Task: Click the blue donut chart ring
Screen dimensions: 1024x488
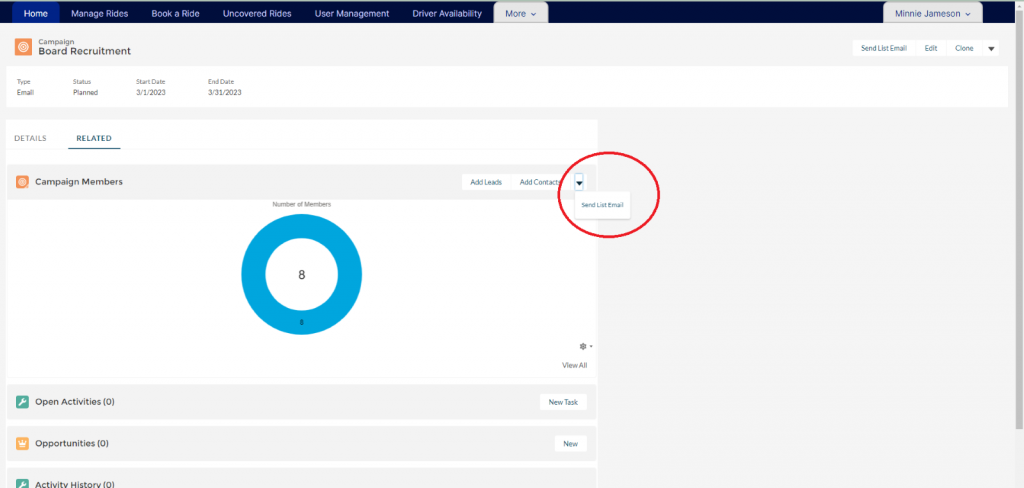Action: (x=255, y=274)
